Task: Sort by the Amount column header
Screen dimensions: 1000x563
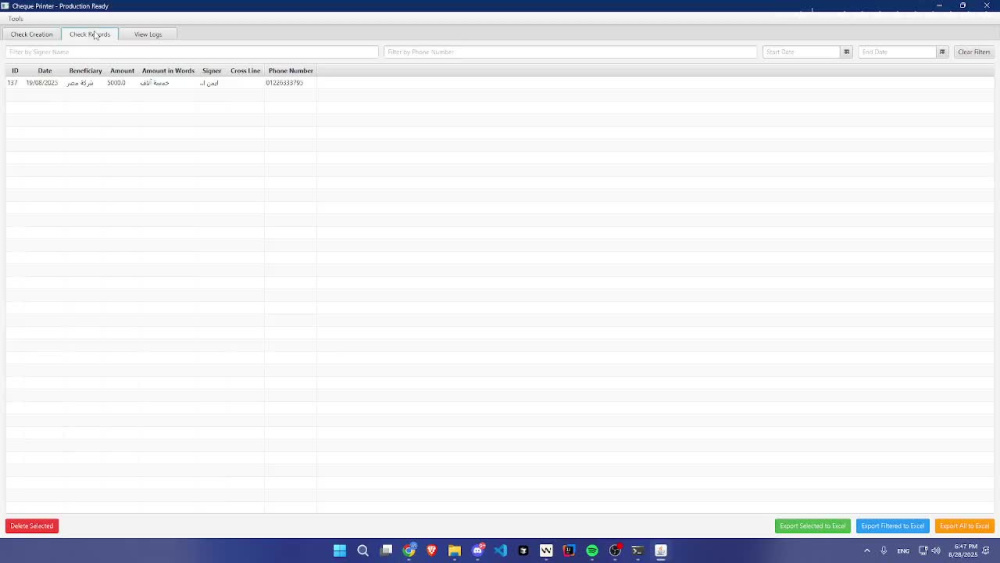Action: coord(122,71)
